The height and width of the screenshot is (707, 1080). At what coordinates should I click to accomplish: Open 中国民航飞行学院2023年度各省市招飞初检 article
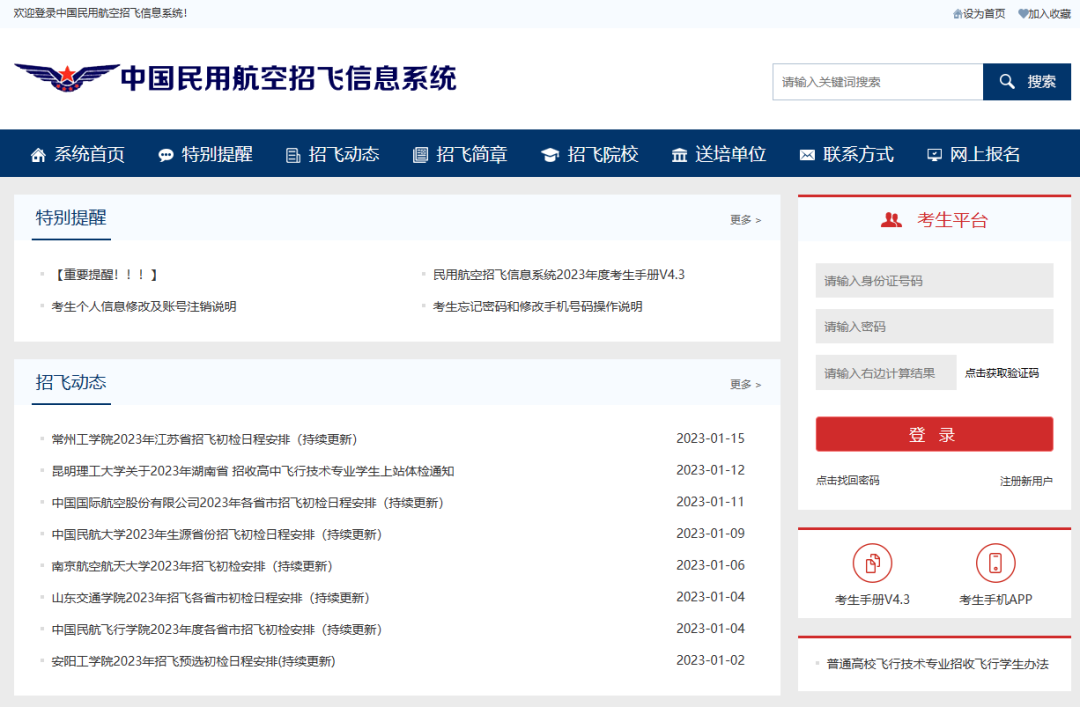pyautogui.click(x=217, y=629)
